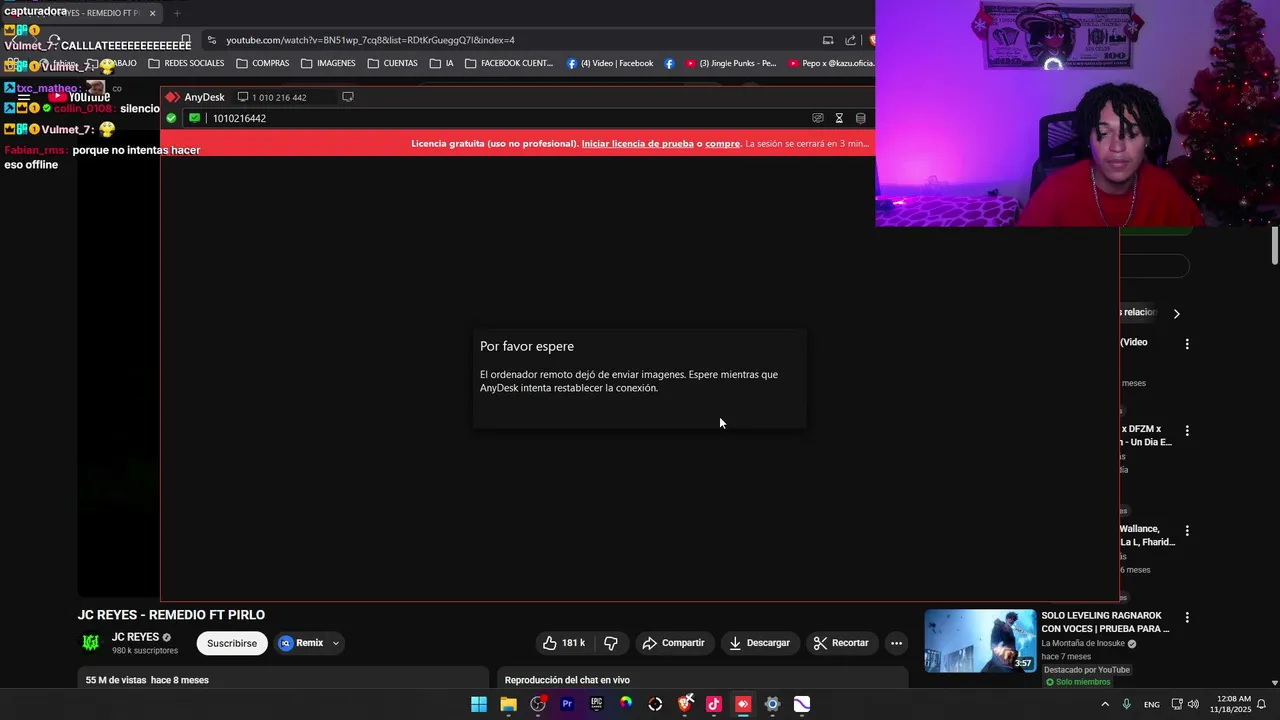Open Epic Games Launcher from taskbar

pyautogui.click(x=596, y=704)
